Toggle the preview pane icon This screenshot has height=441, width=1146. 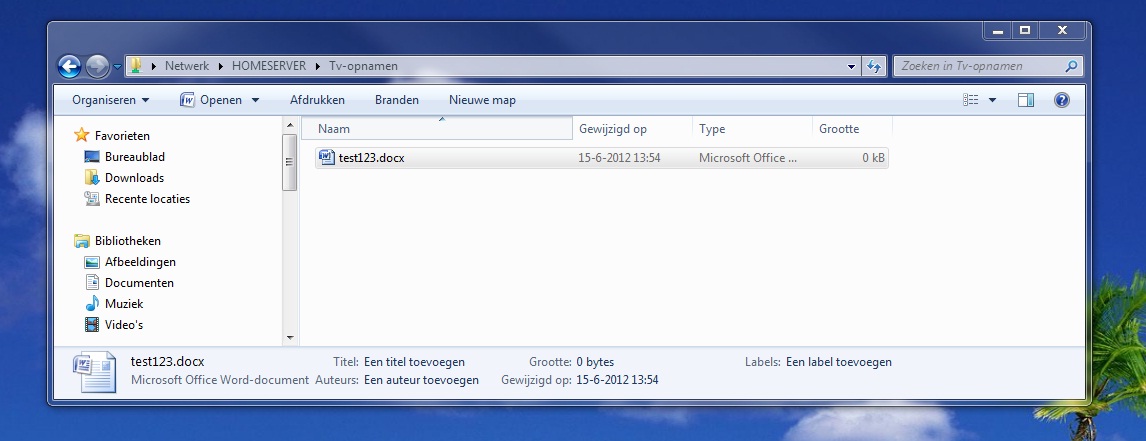[x=1025, y=100]
